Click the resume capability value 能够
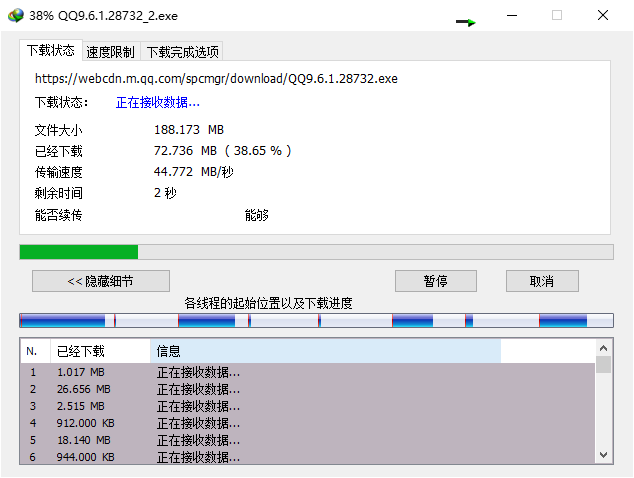This screenshot has height=478, width=634. 257,215
